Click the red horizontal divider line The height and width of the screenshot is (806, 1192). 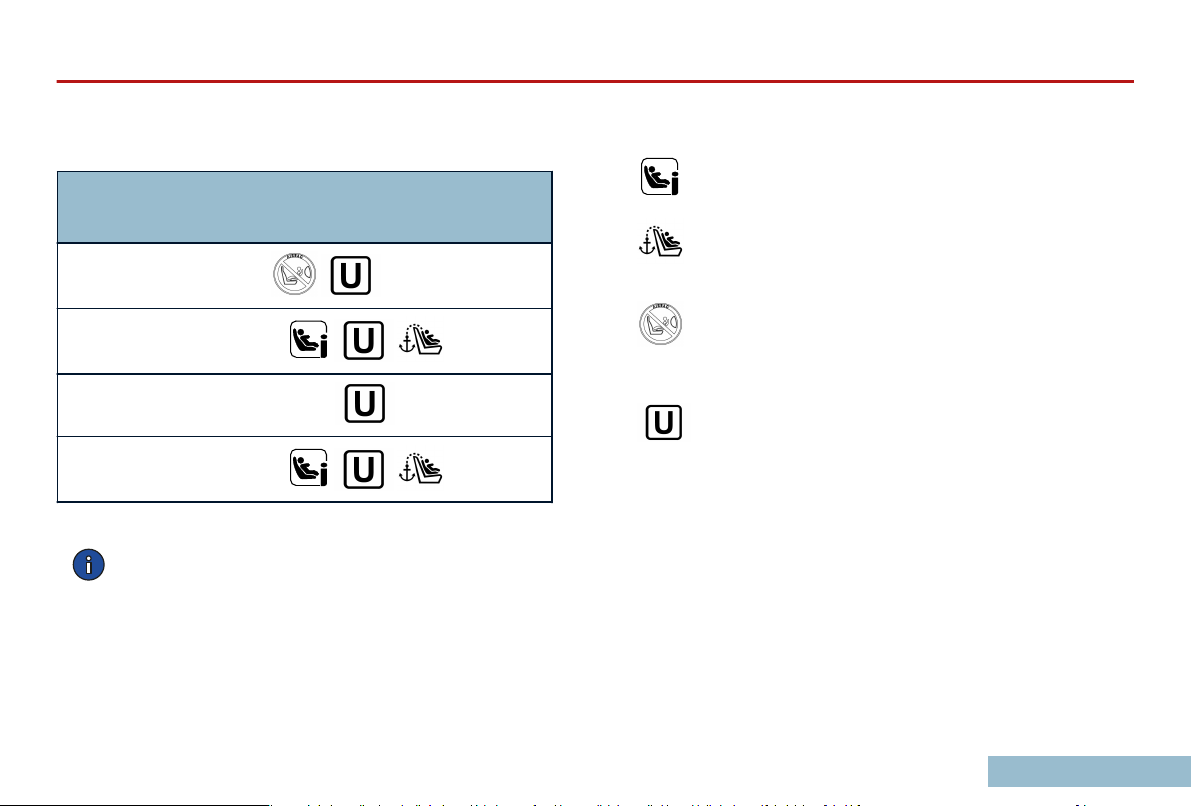click(x=595, y=81)
